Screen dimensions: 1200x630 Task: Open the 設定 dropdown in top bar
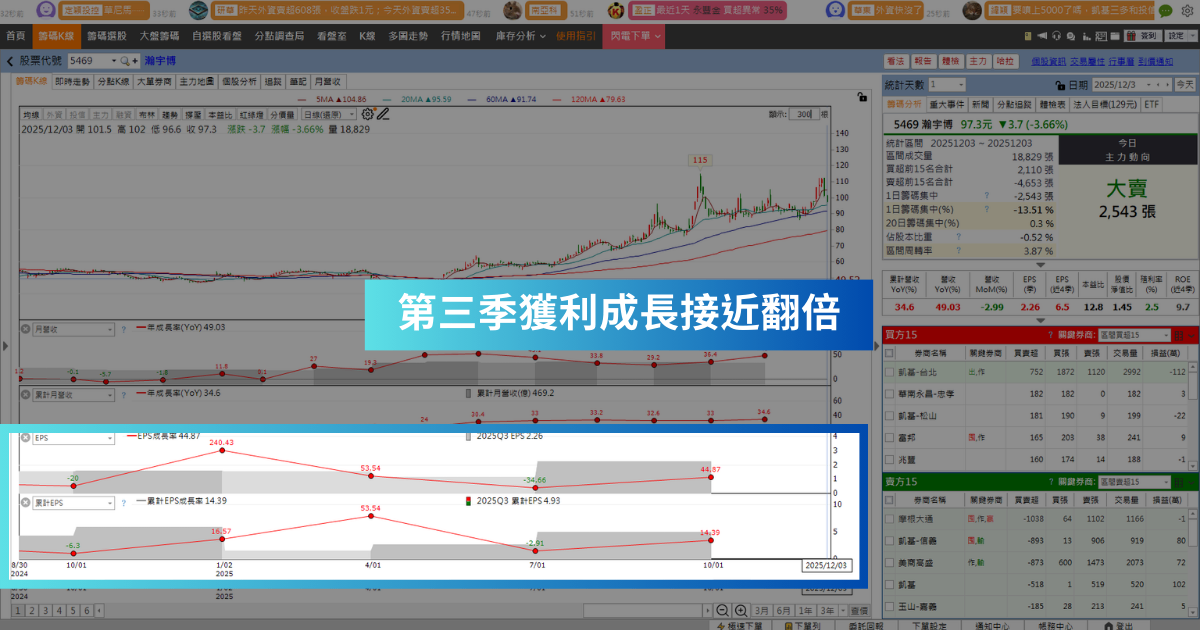coord(1183,36)
